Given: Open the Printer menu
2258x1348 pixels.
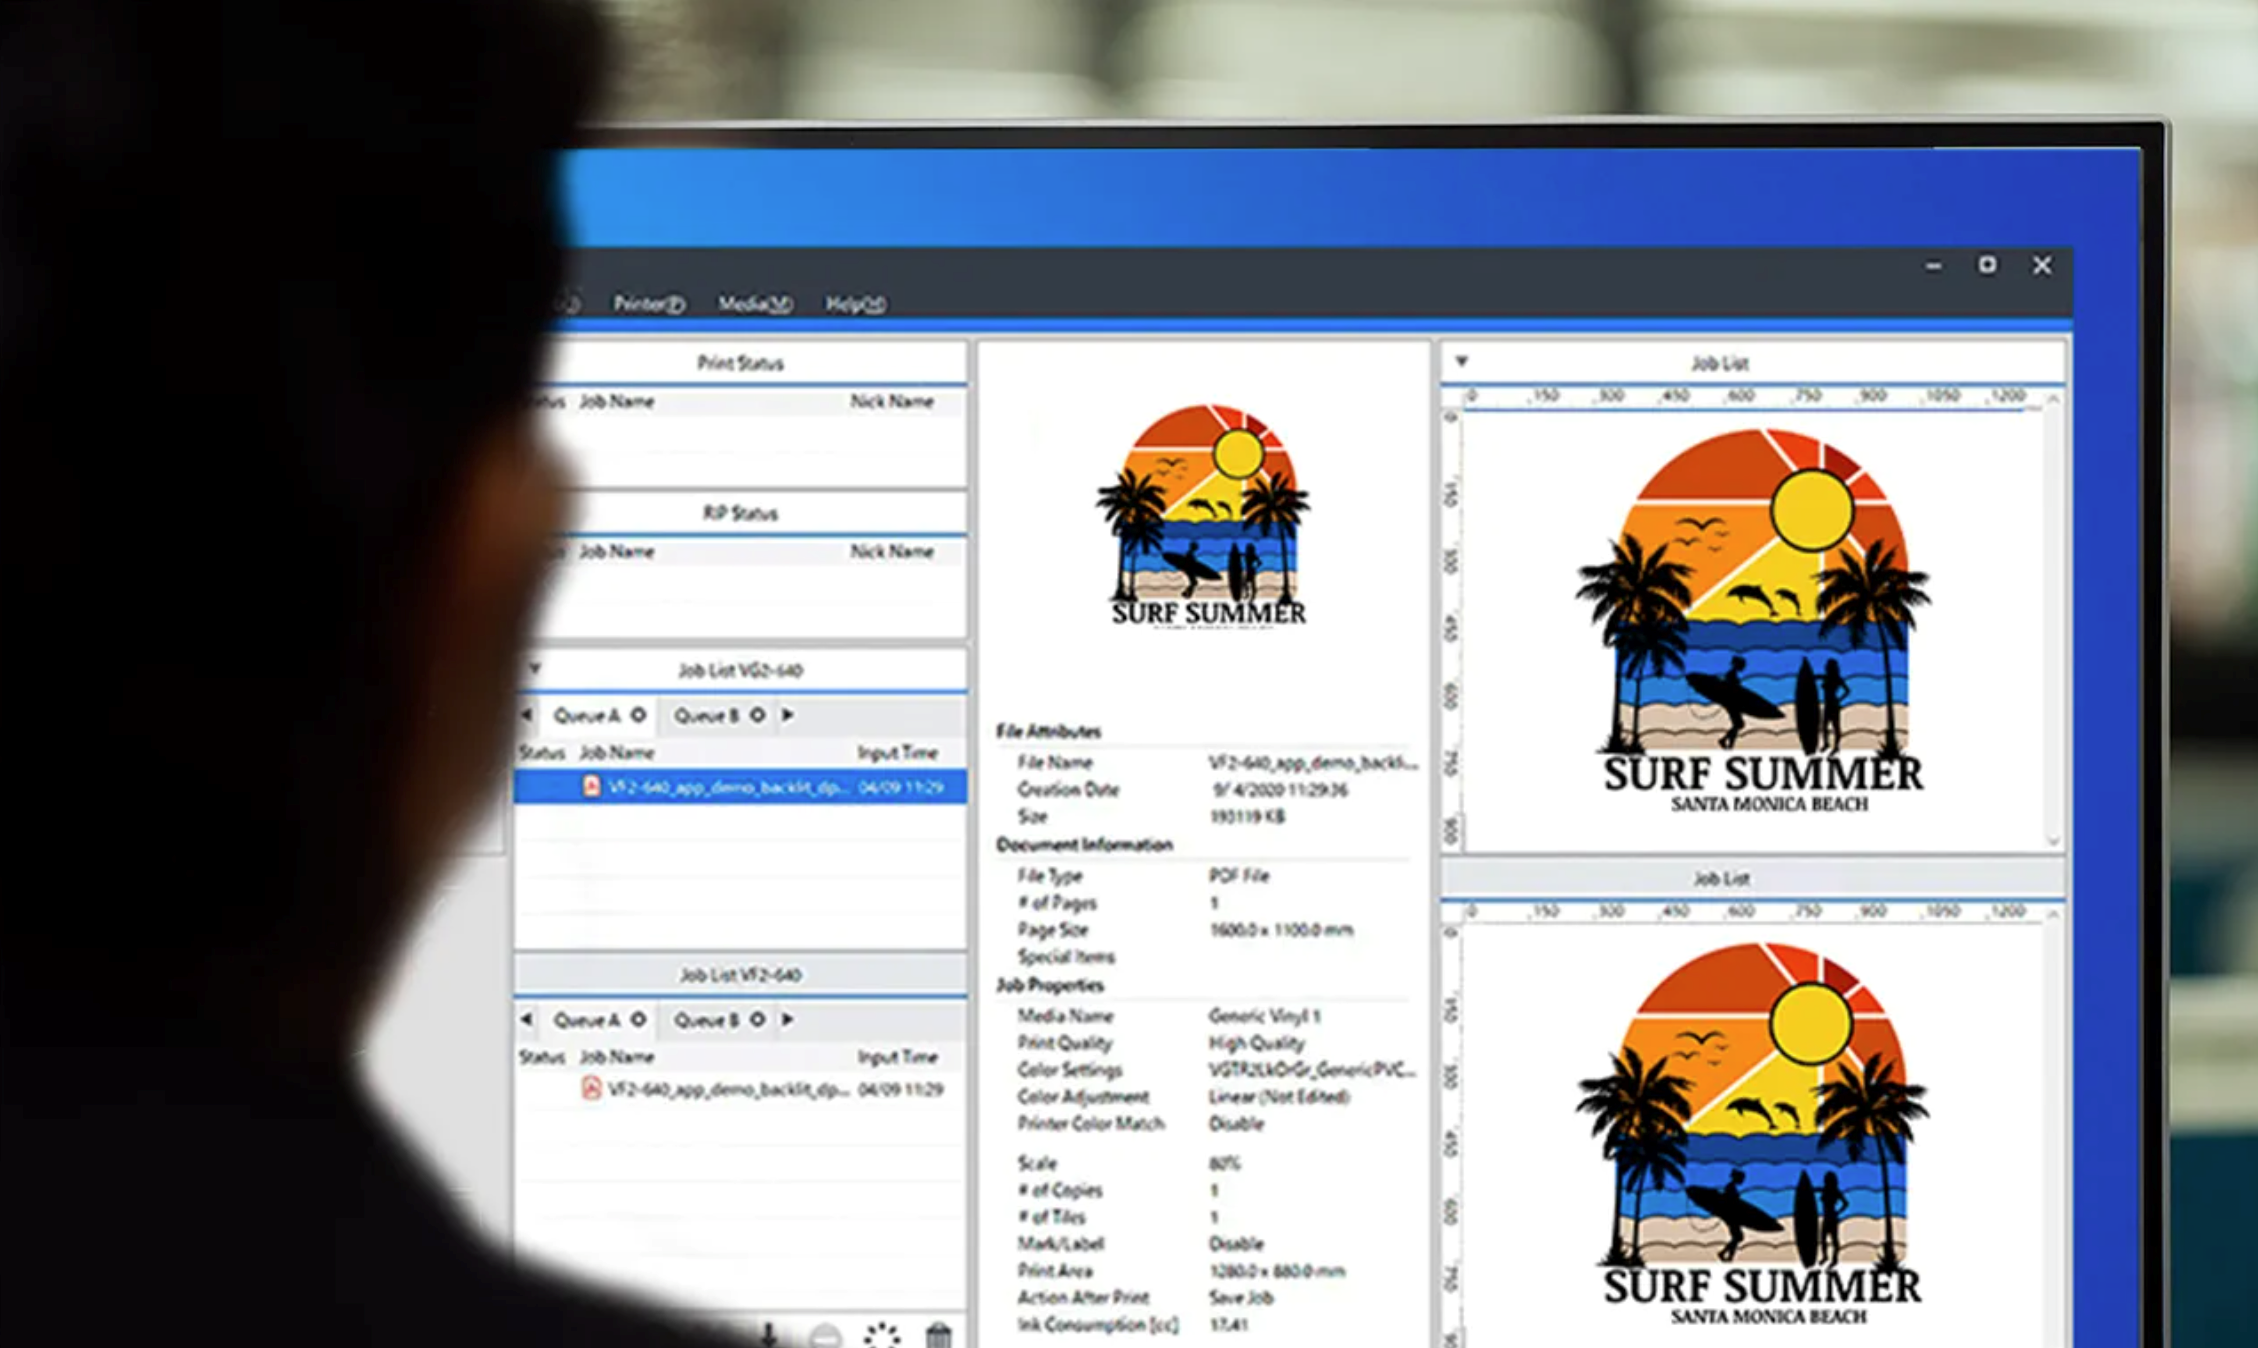Looking at the screenshot, I should 648,304.
